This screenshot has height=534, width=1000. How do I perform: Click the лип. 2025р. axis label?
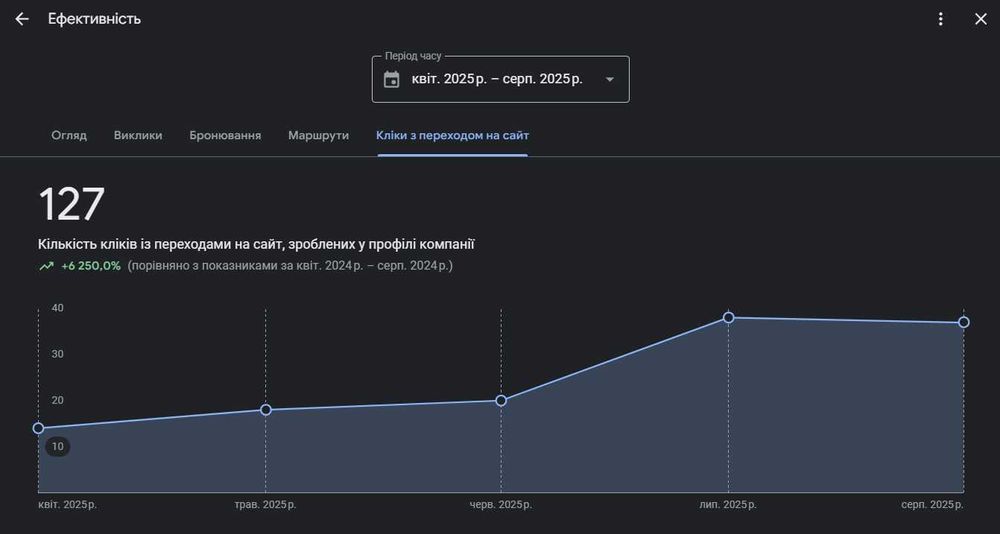pyautogui.click(x=728, y=505)
